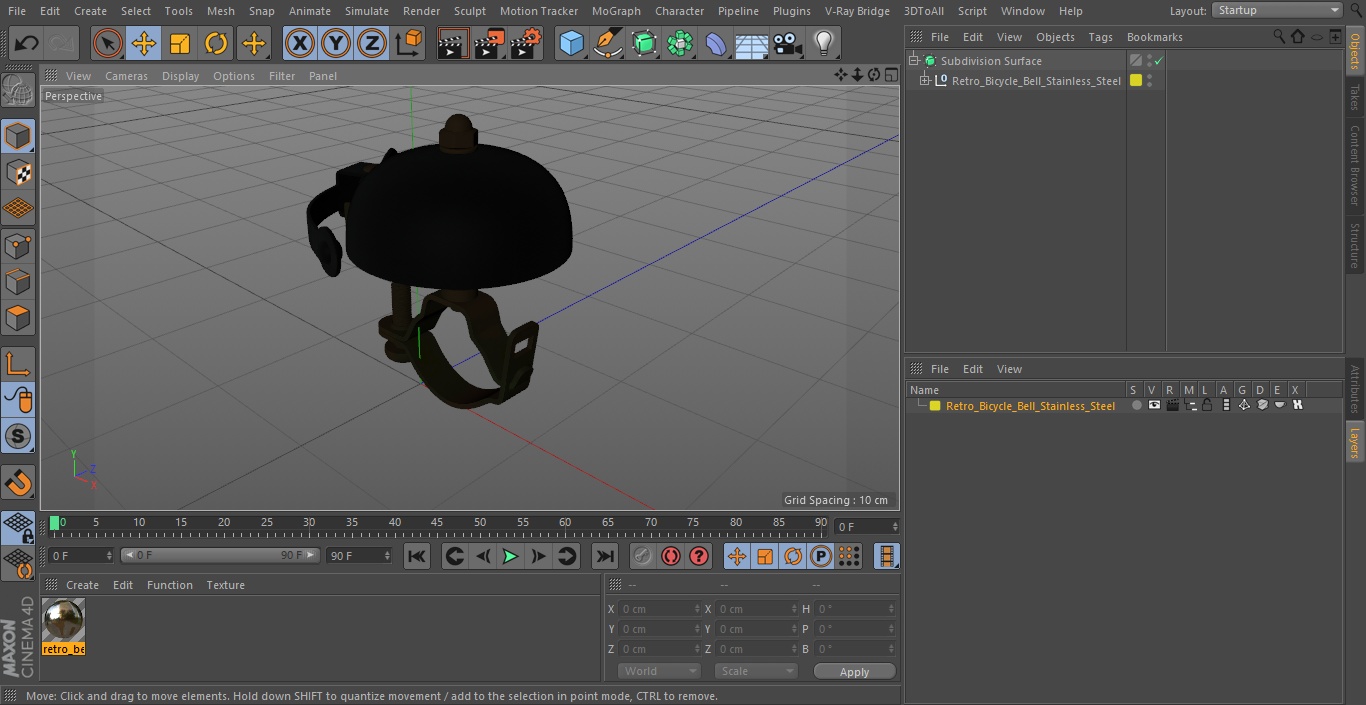Open the timeline window film icon
The height and width of the screenshot is (705, 1366).
(886, 556)
